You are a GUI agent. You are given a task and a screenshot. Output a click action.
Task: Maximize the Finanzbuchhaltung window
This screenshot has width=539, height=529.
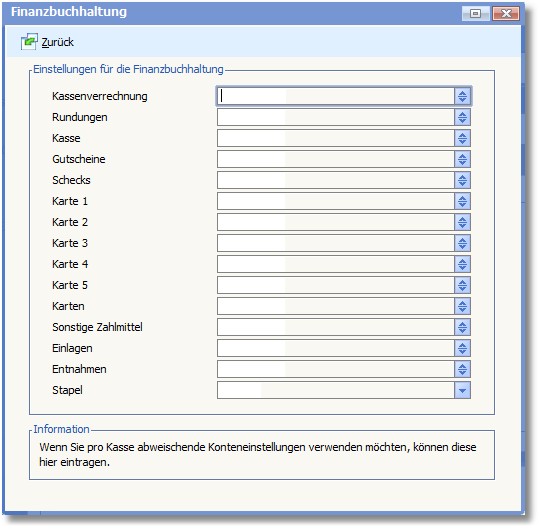pyautogui.click(x=476, y=13)
